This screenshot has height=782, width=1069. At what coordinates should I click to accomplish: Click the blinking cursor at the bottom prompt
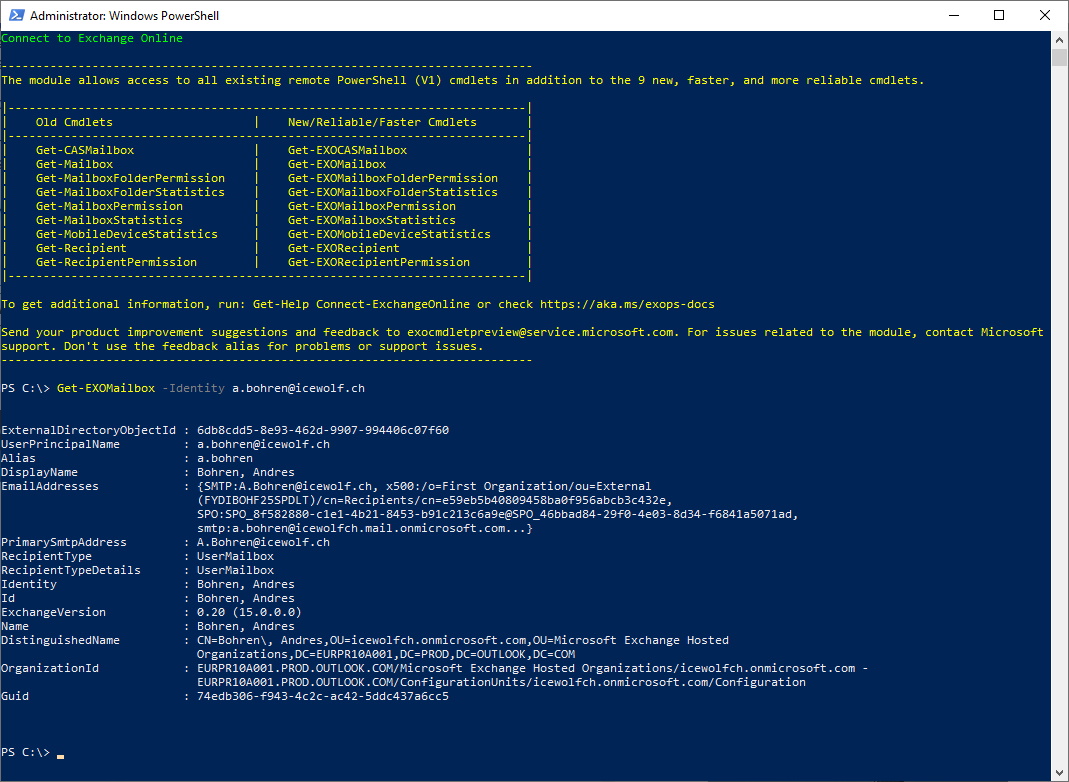click(x=61, y=756)
